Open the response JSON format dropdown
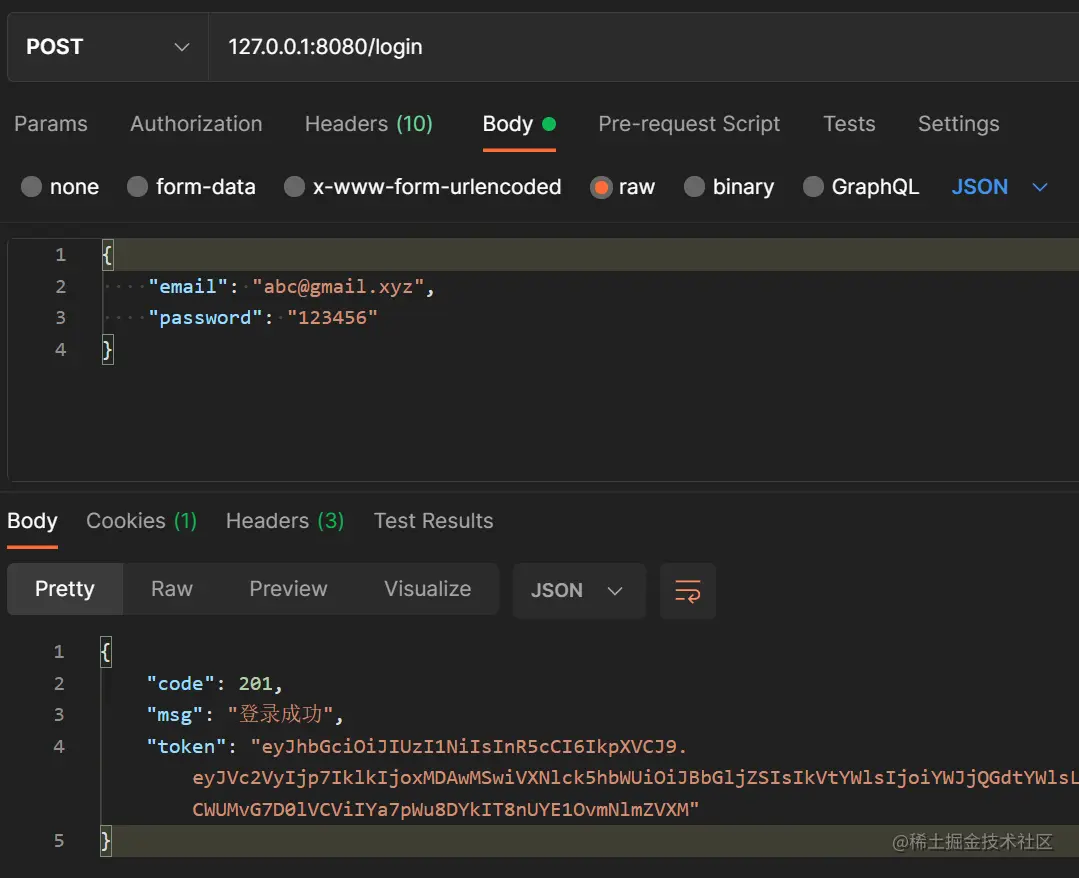 pos(579,590)
